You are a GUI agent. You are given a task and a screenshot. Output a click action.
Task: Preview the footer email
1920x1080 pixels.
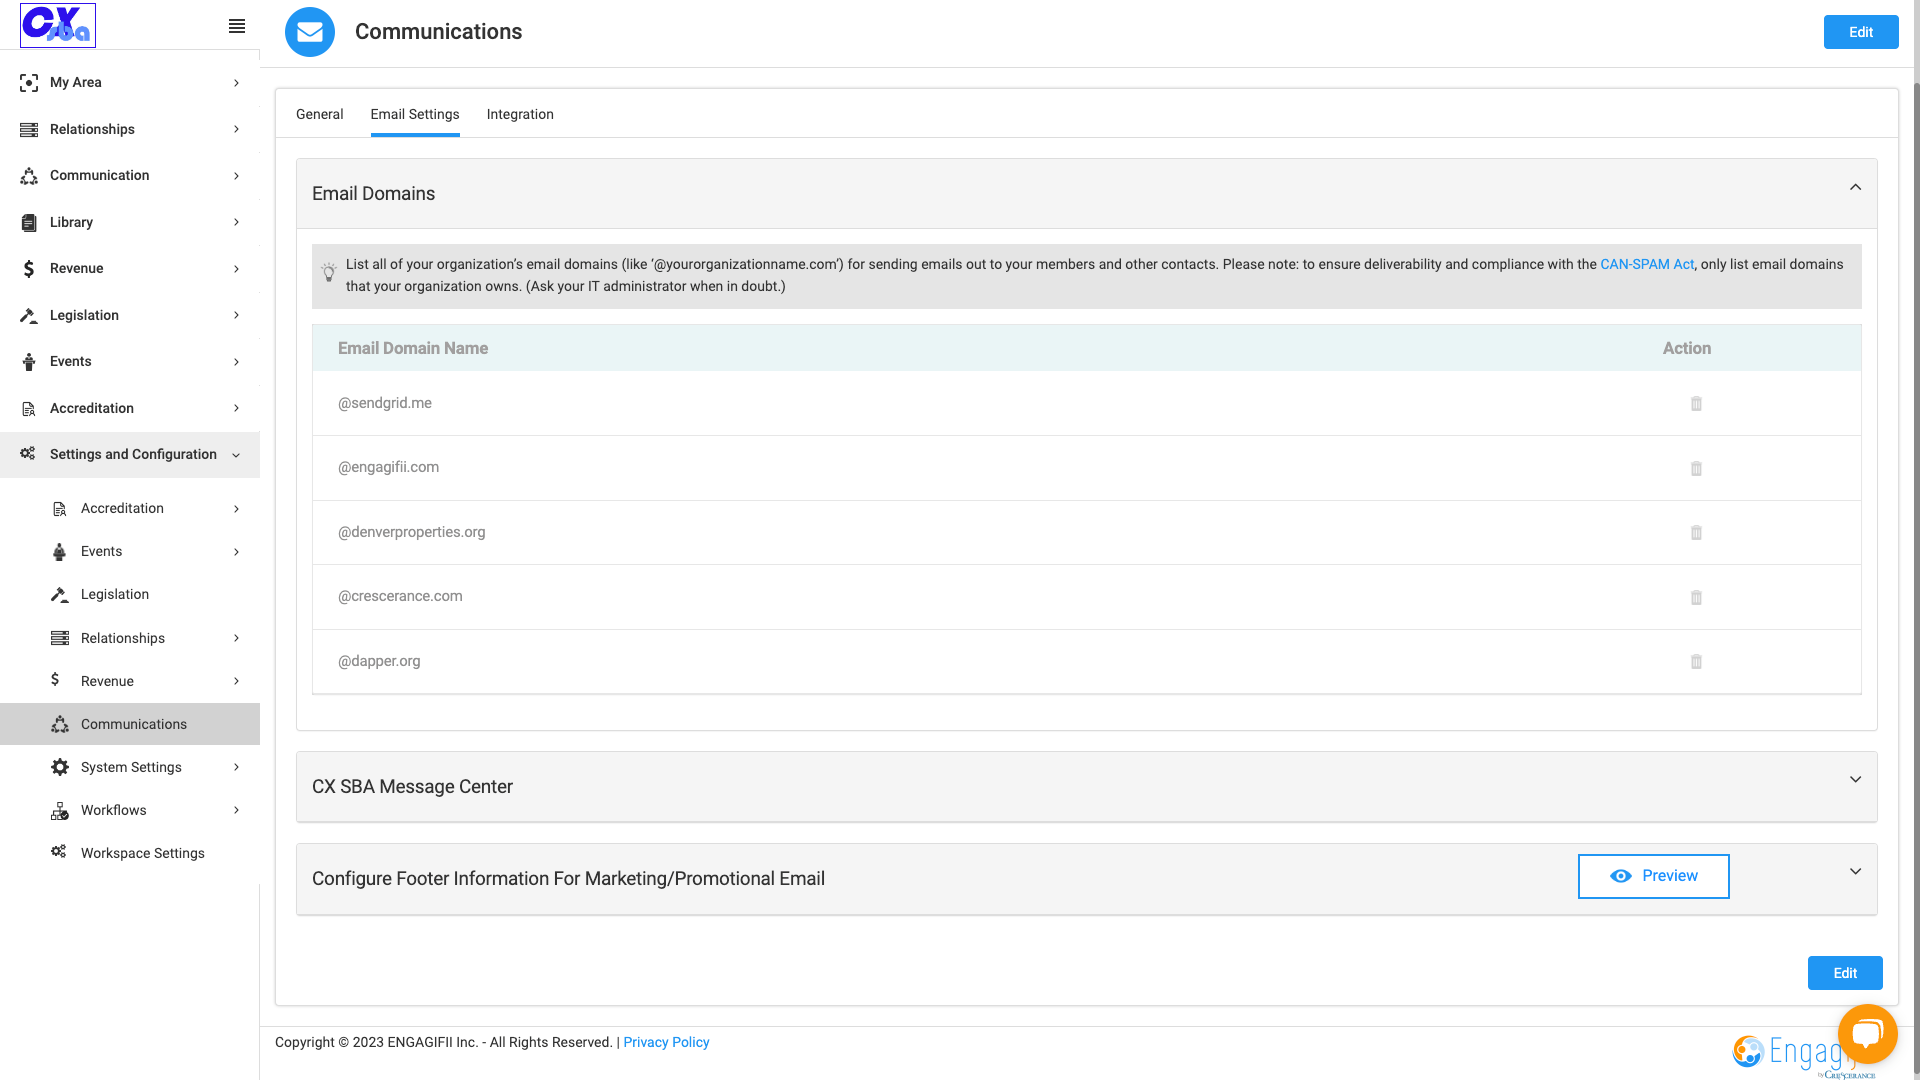pyautogui.click(x=1654, y=876)
